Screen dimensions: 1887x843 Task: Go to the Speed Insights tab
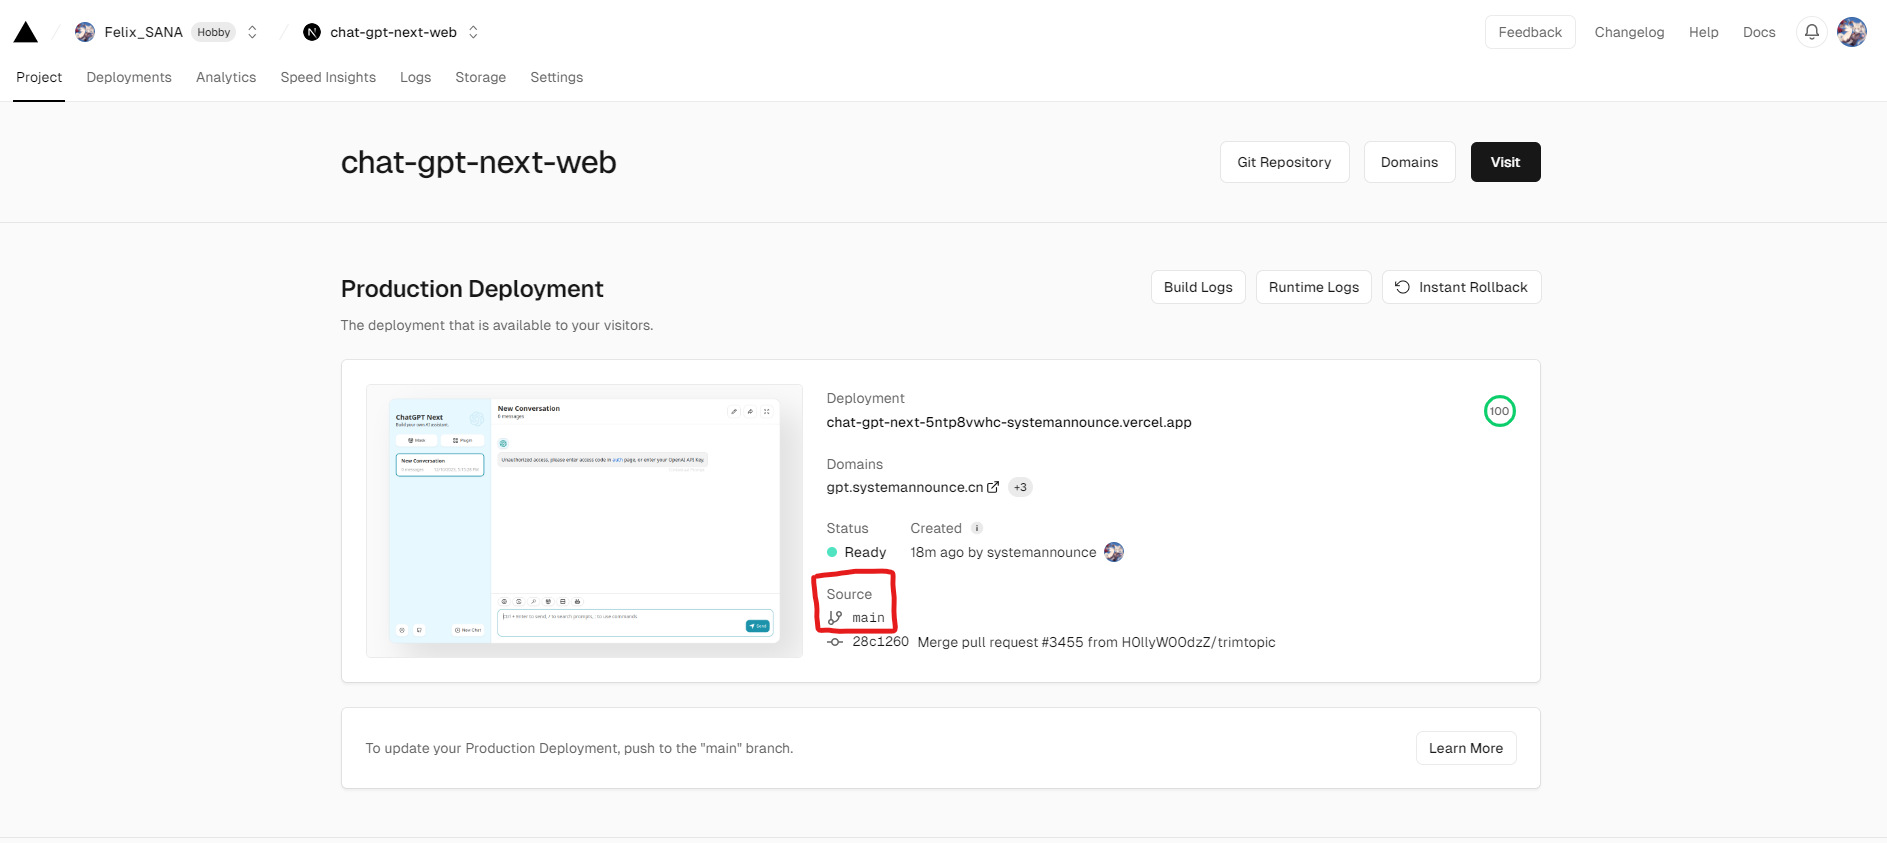(328, 77)
